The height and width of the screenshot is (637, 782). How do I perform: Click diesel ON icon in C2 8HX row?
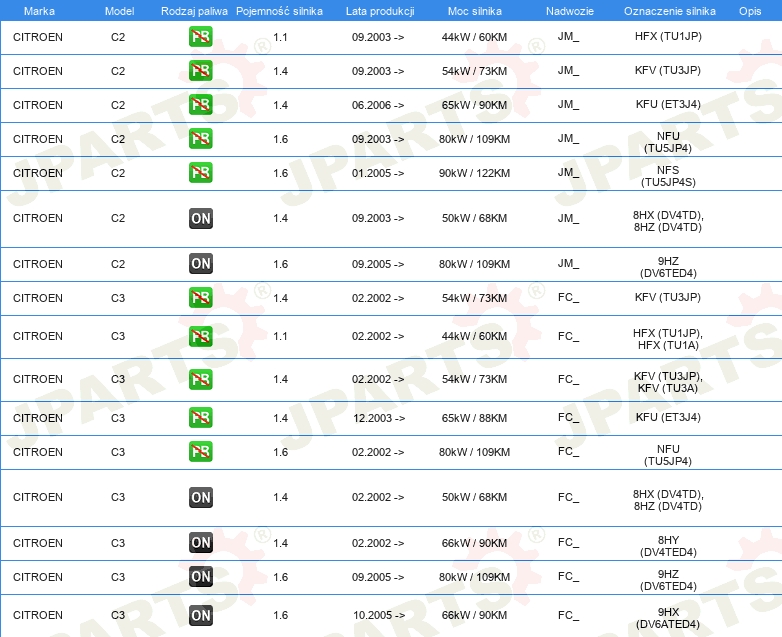[x=201, y=218]
